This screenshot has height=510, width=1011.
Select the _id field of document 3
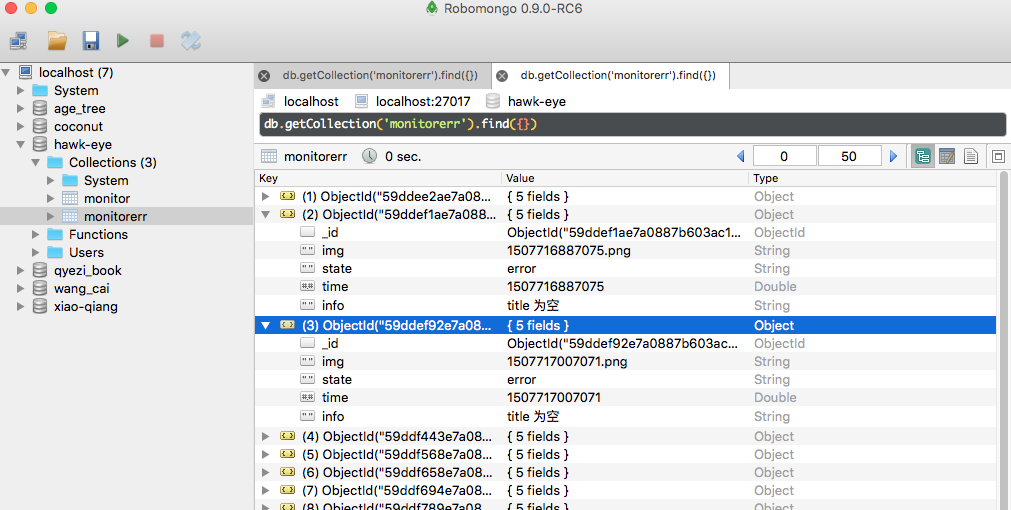(x=330, y=344)
